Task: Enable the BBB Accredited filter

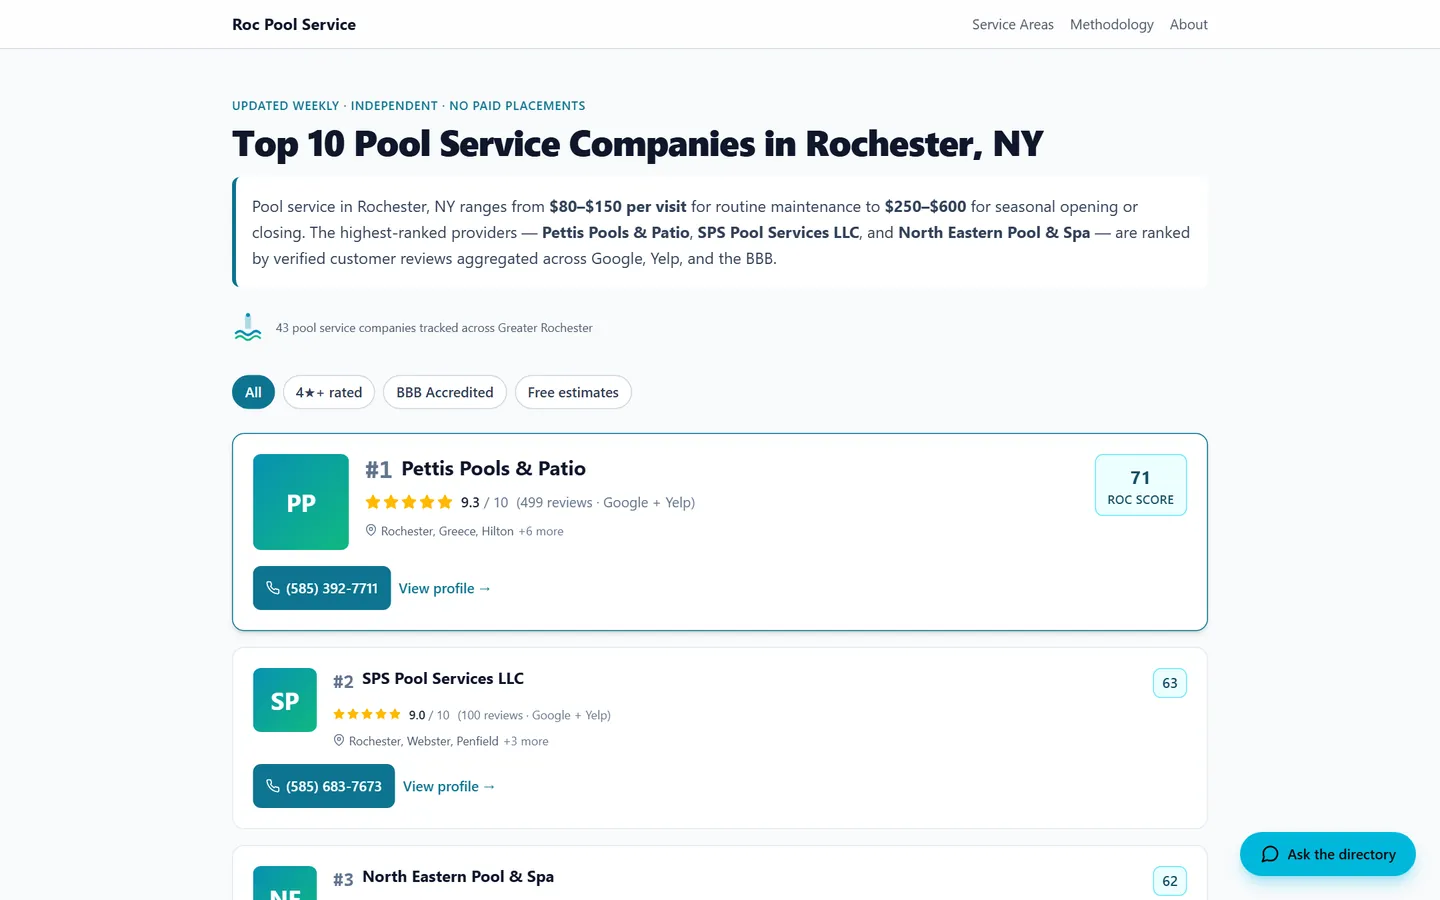Action: 445,392
